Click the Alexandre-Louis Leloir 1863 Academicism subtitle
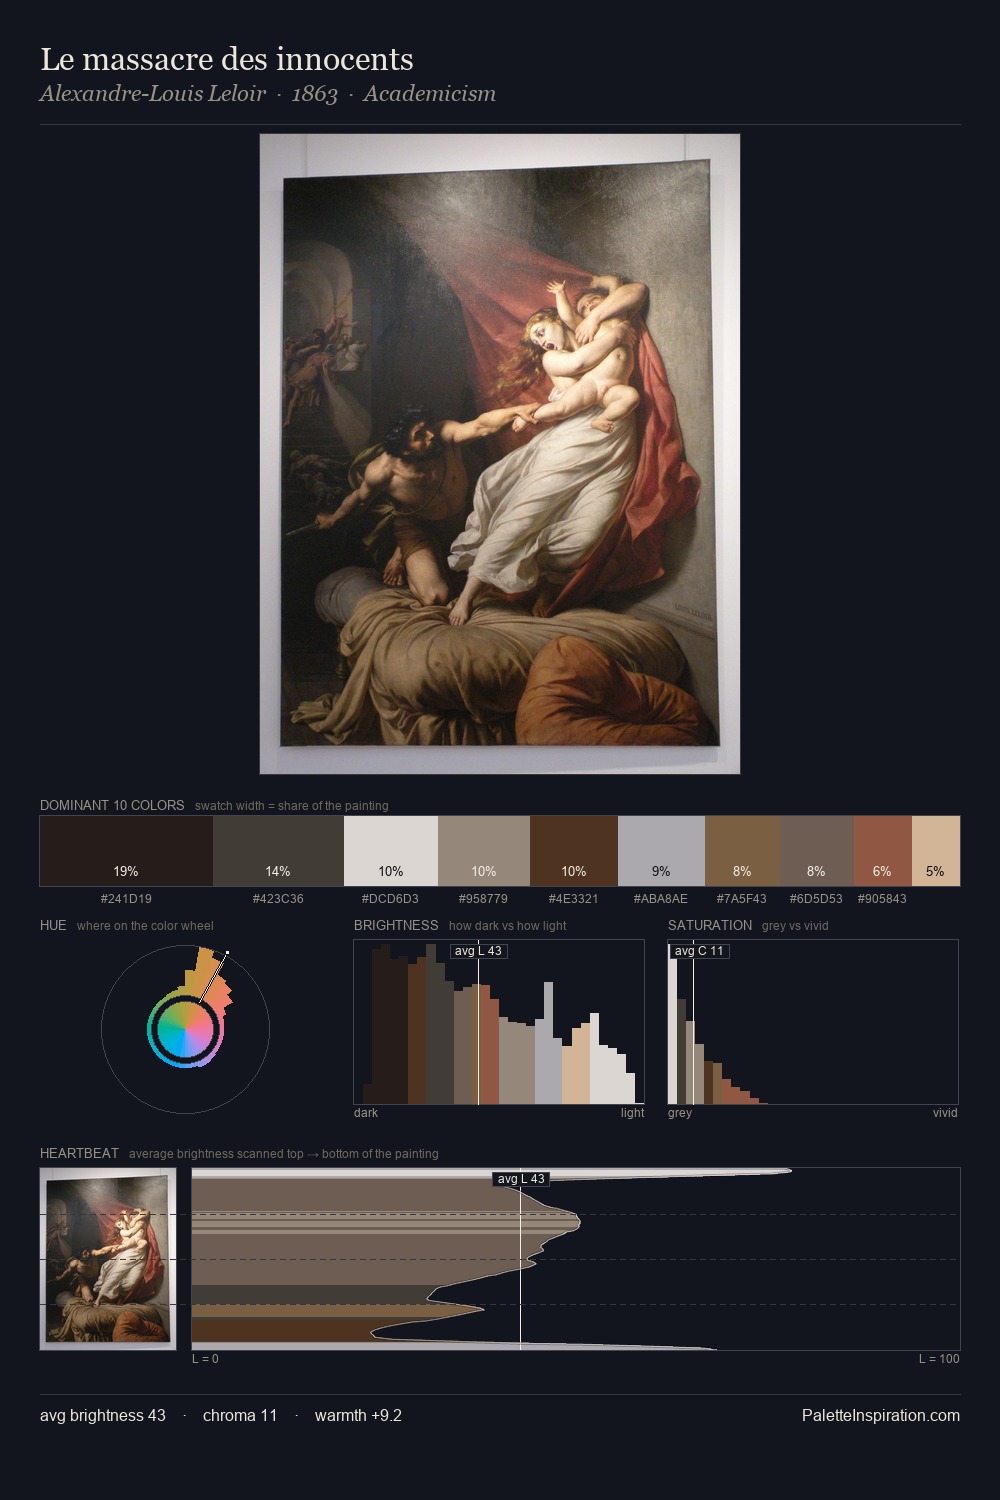Viewport: 1000px width, 1500px height. click(268, 94)
